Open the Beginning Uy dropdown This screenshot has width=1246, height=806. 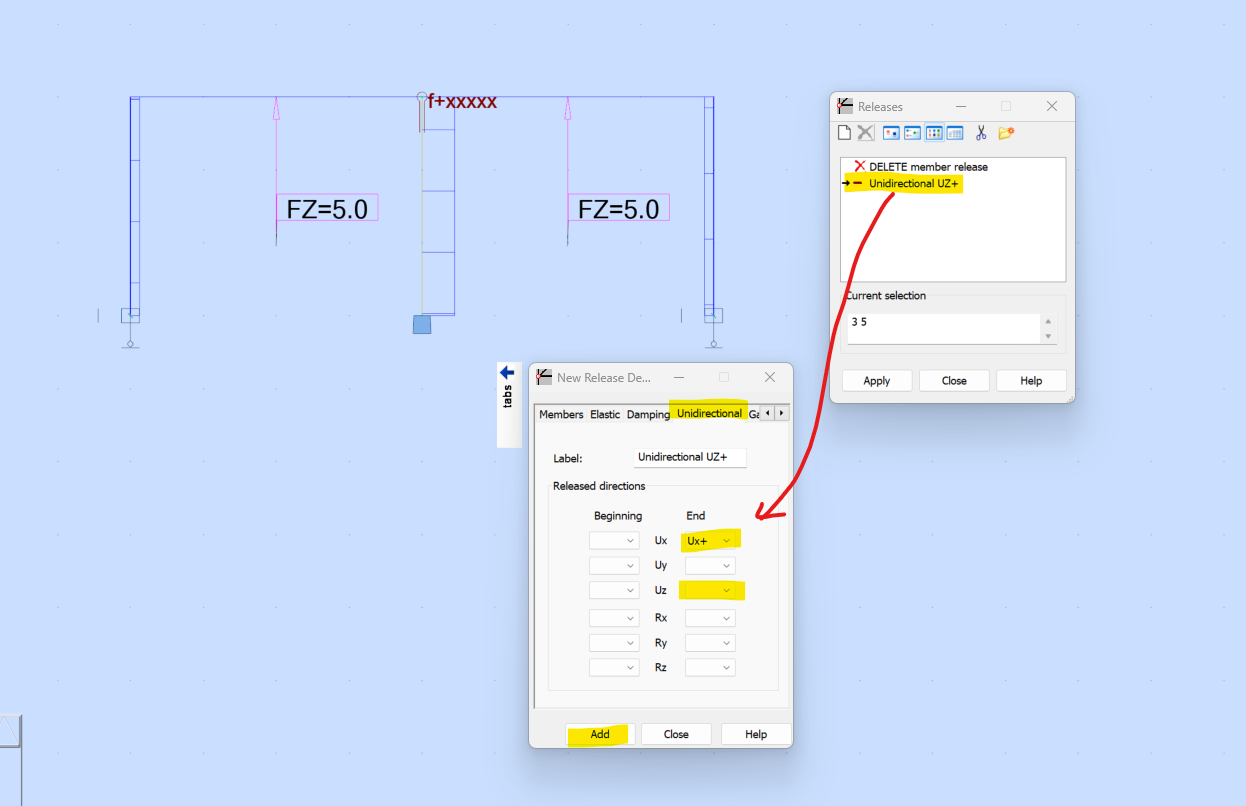click(614, 565)
